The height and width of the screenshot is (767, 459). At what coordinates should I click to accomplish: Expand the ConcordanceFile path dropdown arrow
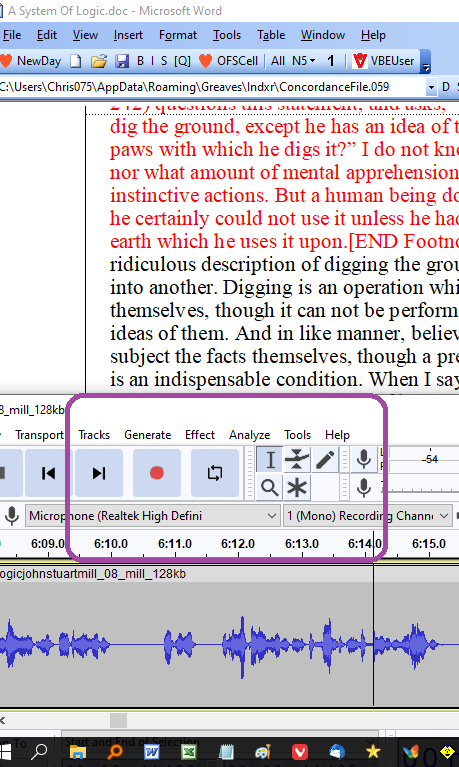coord(431,88)
